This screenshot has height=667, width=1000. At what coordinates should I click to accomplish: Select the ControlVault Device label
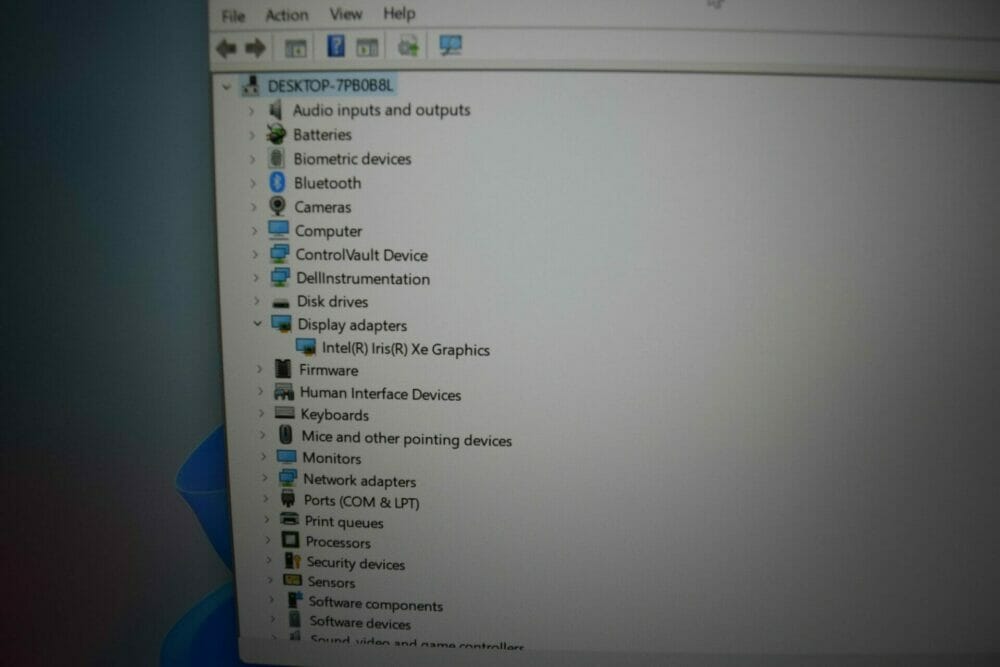pos(362,255)
